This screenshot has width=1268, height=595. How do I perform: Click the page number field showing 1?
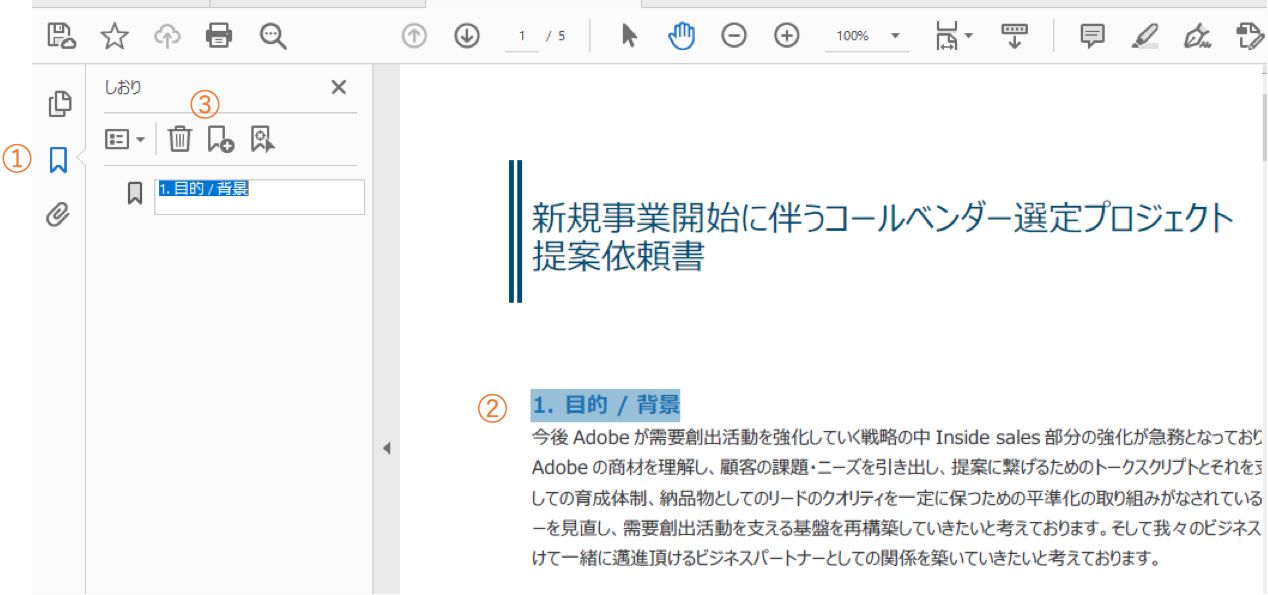pyautogui.click(x=521, y=36)
